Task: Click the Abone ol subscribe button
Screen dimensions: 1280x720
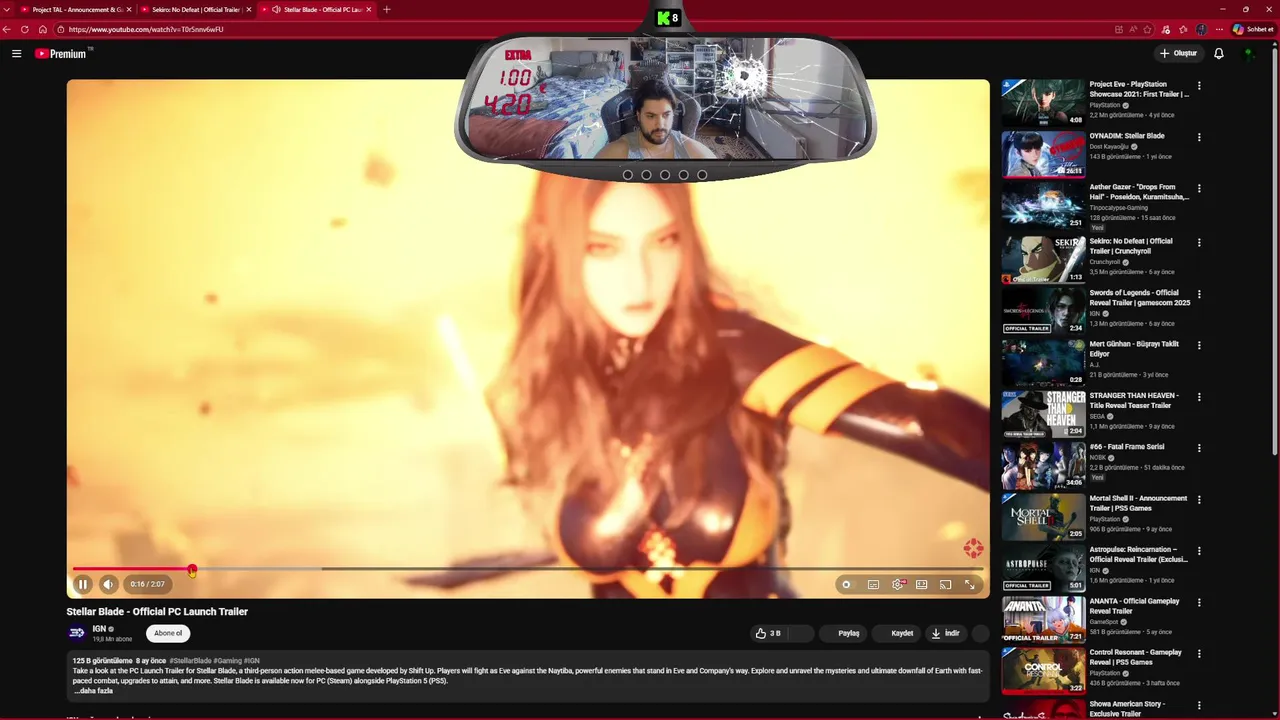Action: coord(168,633)
